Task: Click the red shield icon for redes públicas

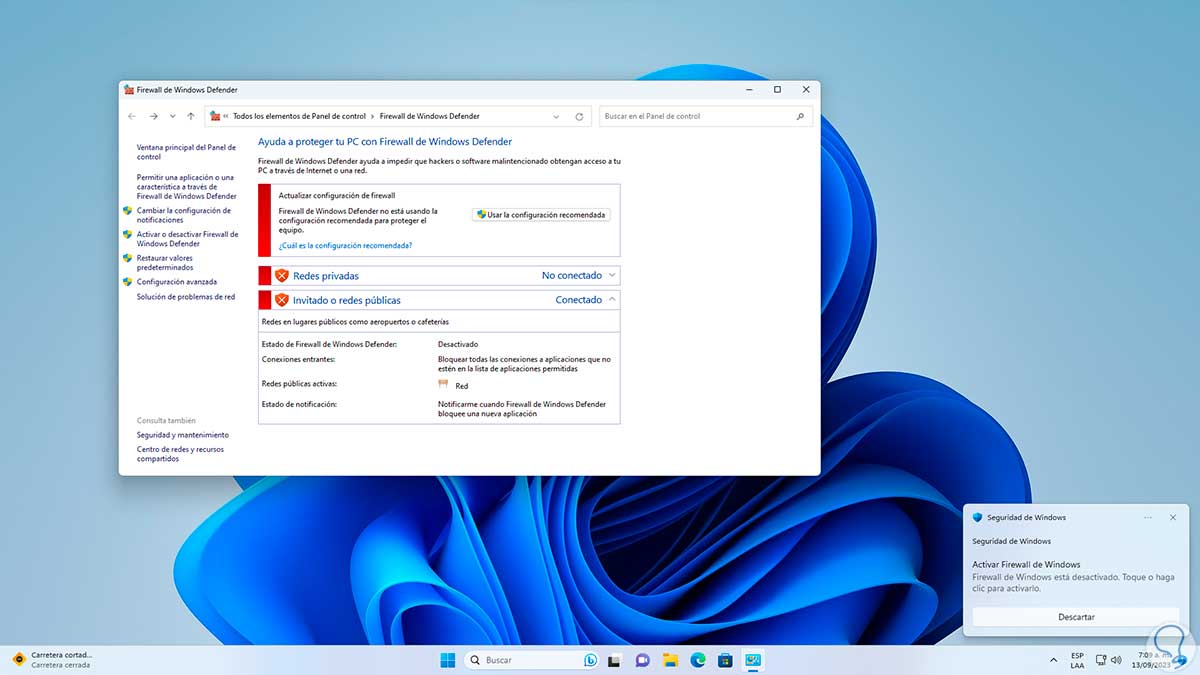Action: tap(282, 300)
